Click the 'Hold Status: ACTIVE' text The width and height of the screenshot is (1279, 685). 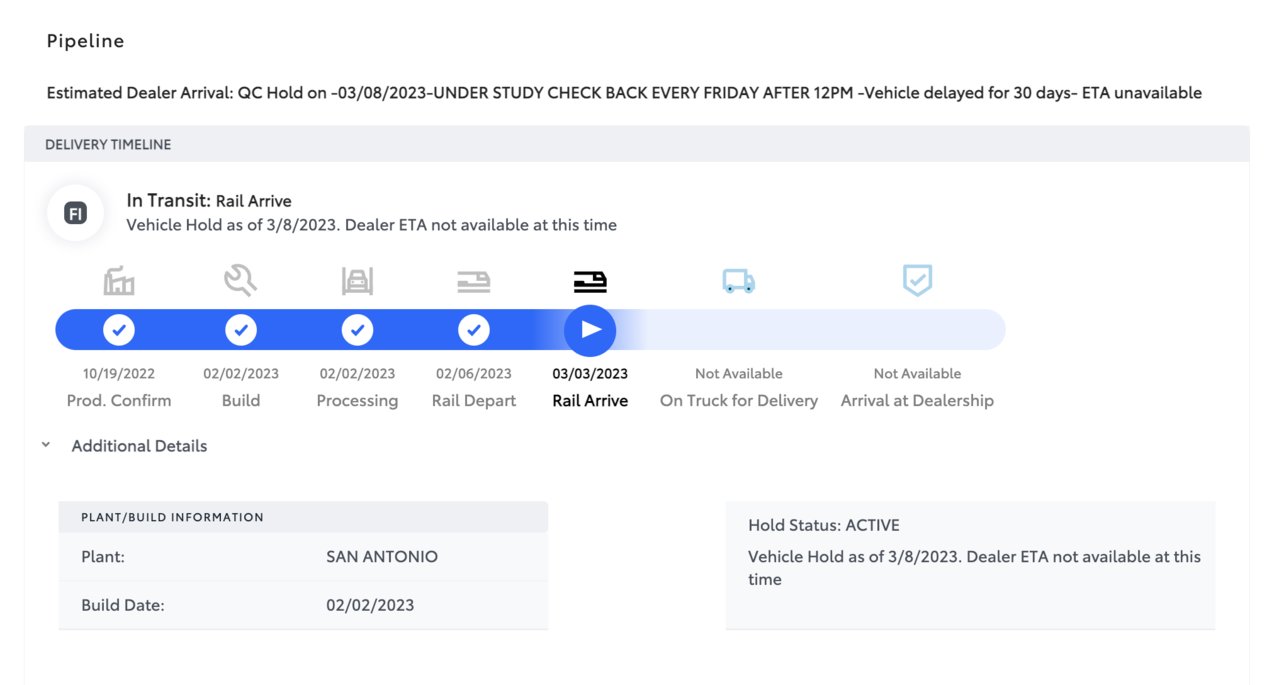[824, 525]
